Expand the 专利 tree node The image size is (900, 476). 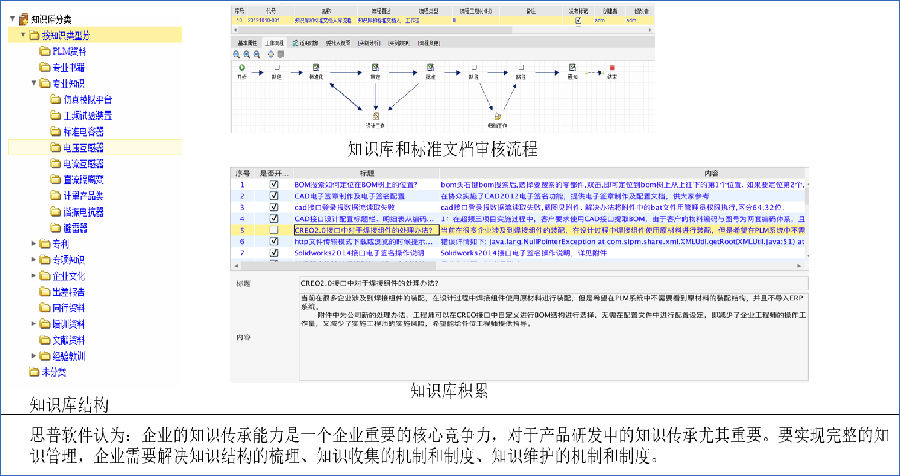coord(34,243)
